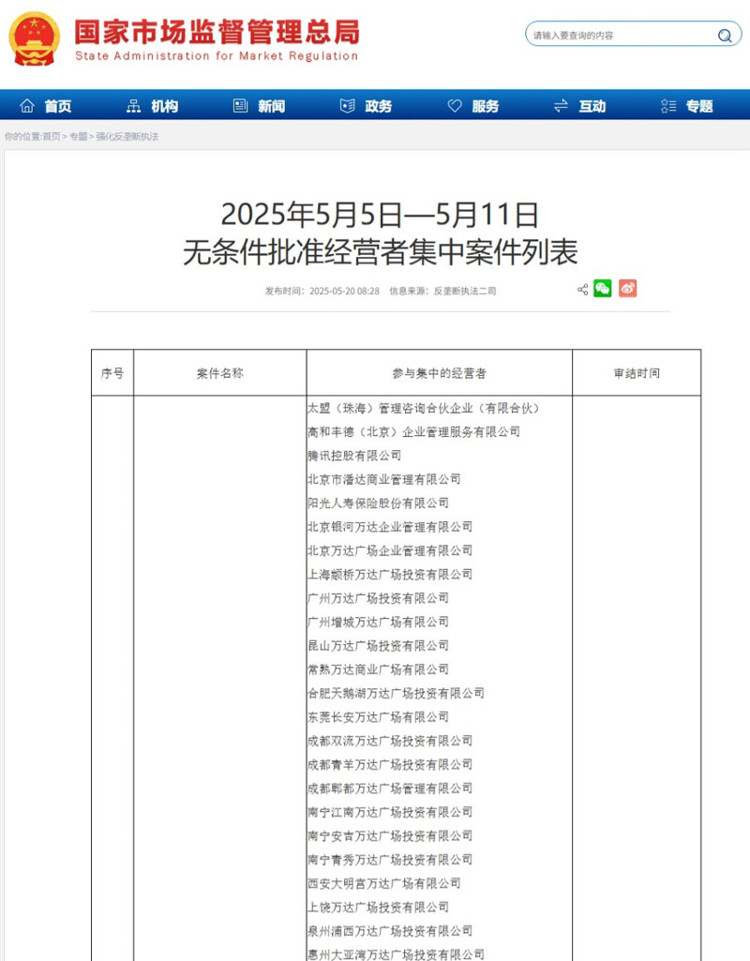
Task: Open the 首页 menu label
Action: point(58,107)
